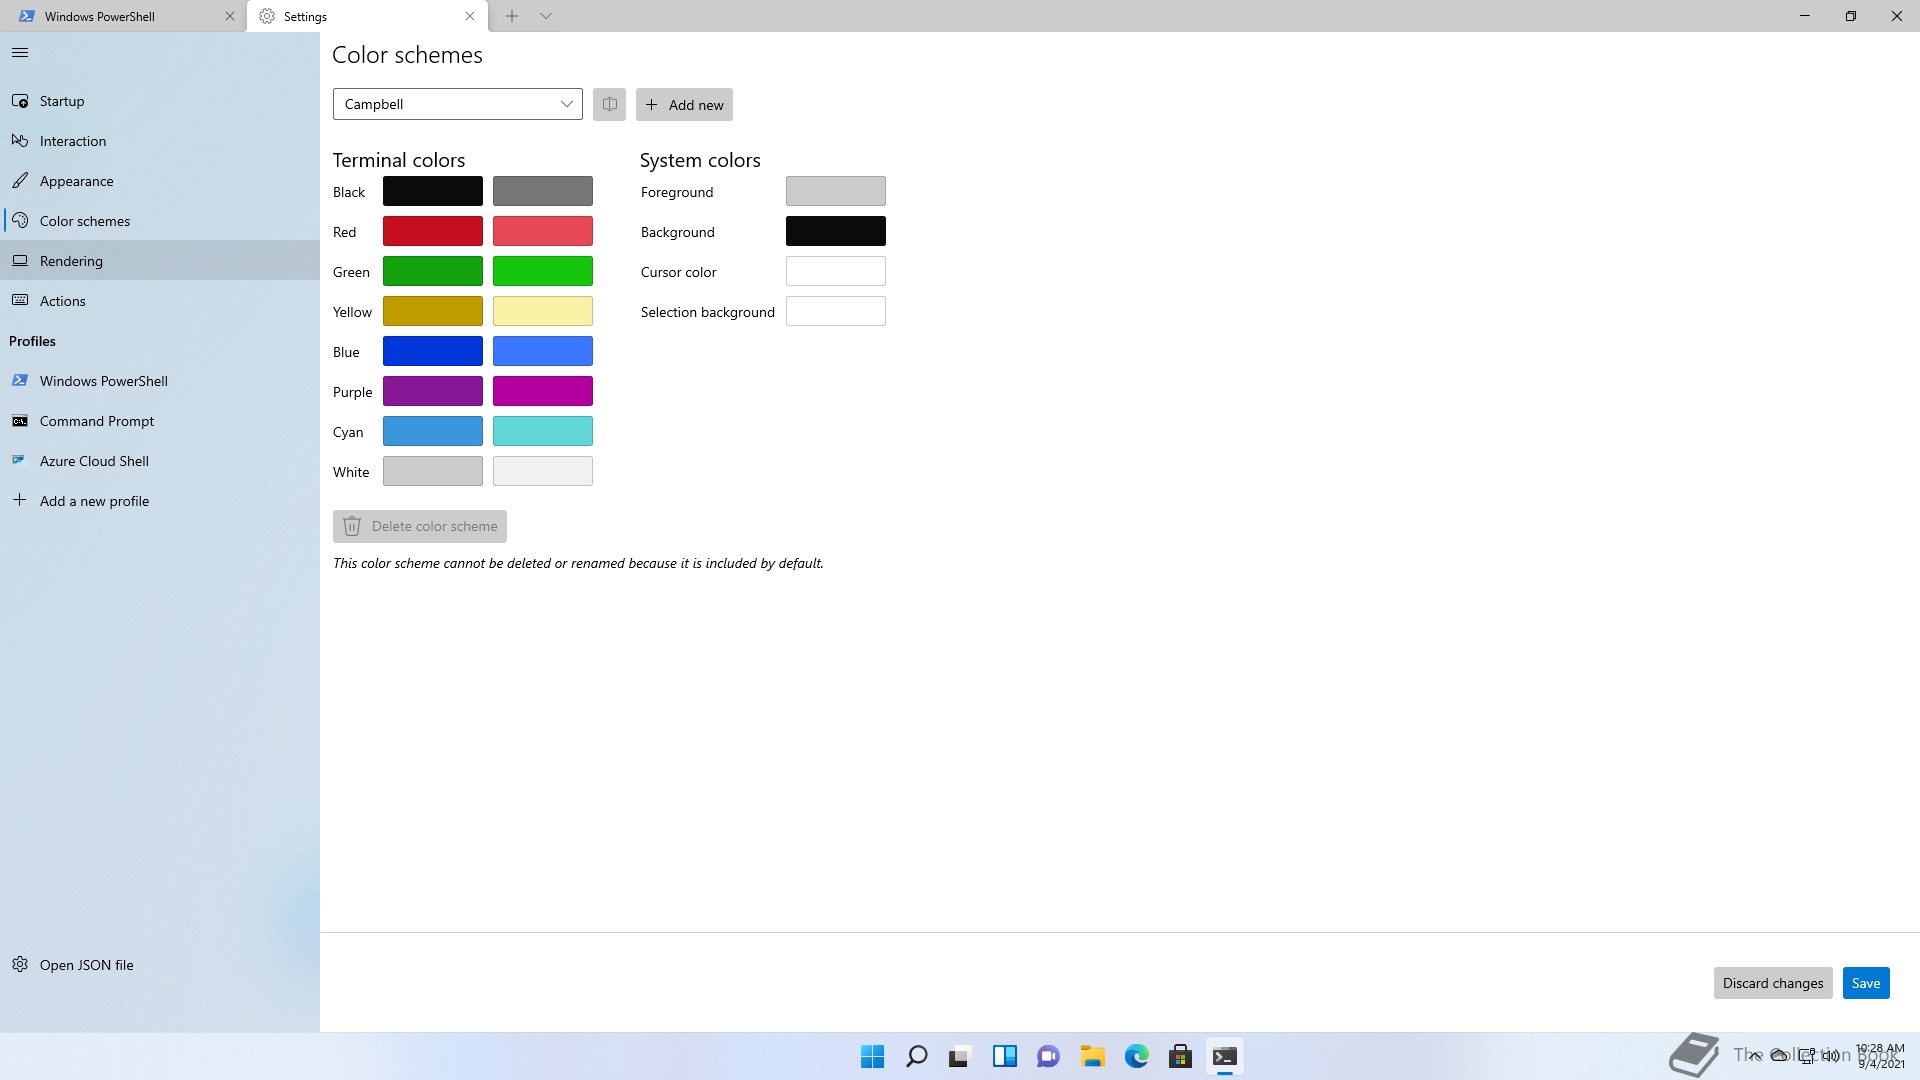Image resolution: width=1920 pixels, height=1080 pixels.
Task: Click the Add new scheme button
Action: (x=684, y=105)
